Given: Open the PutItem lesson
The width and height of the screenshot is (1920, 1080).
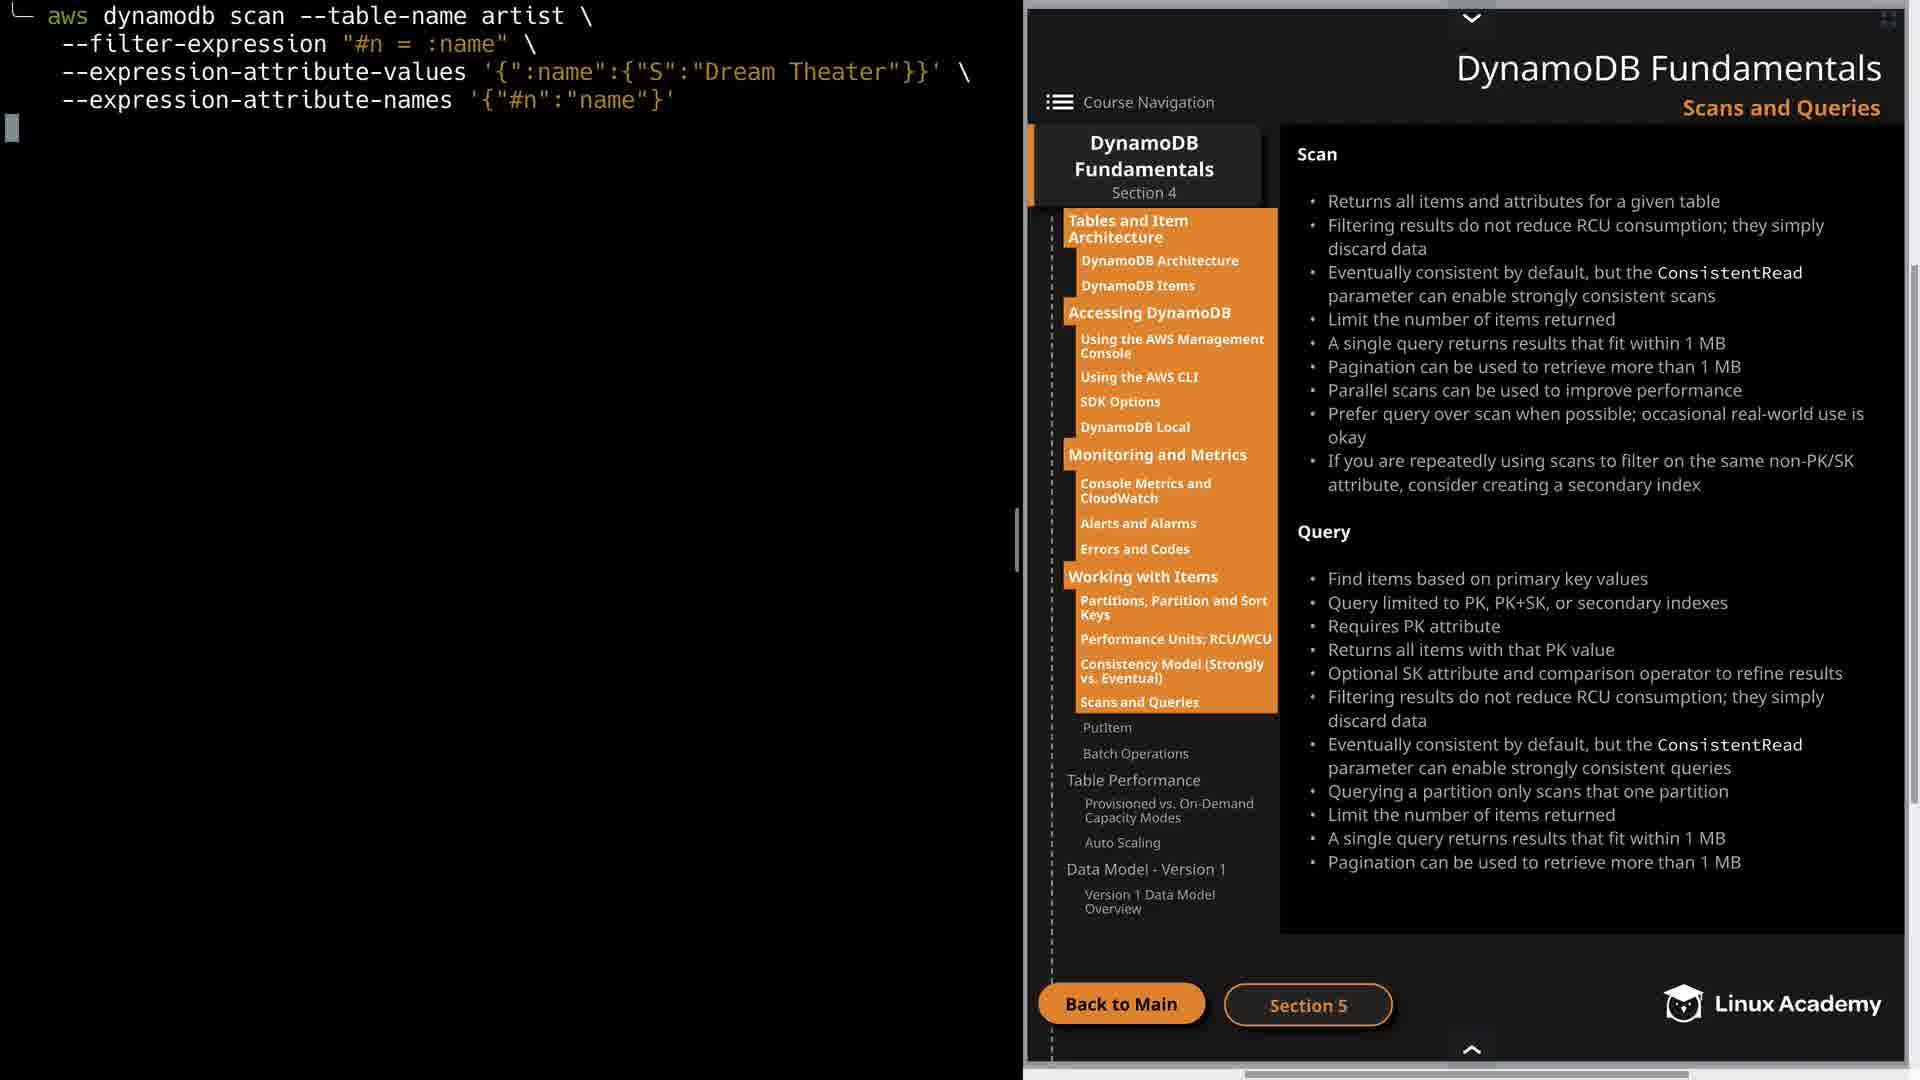Looking at the screenshot, I should (x=1107, y=728).
